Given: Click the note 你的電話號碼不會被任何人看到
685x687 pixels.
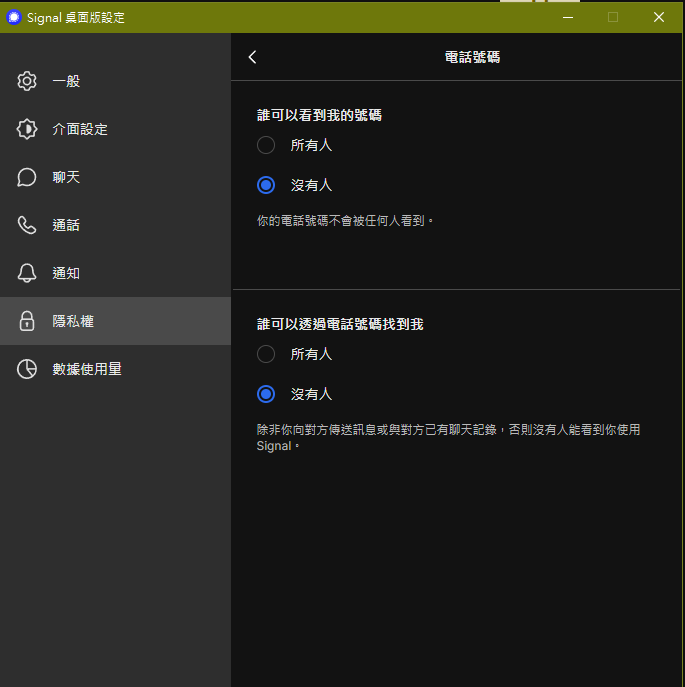Looking at the screenshot, I should [345, 220].
